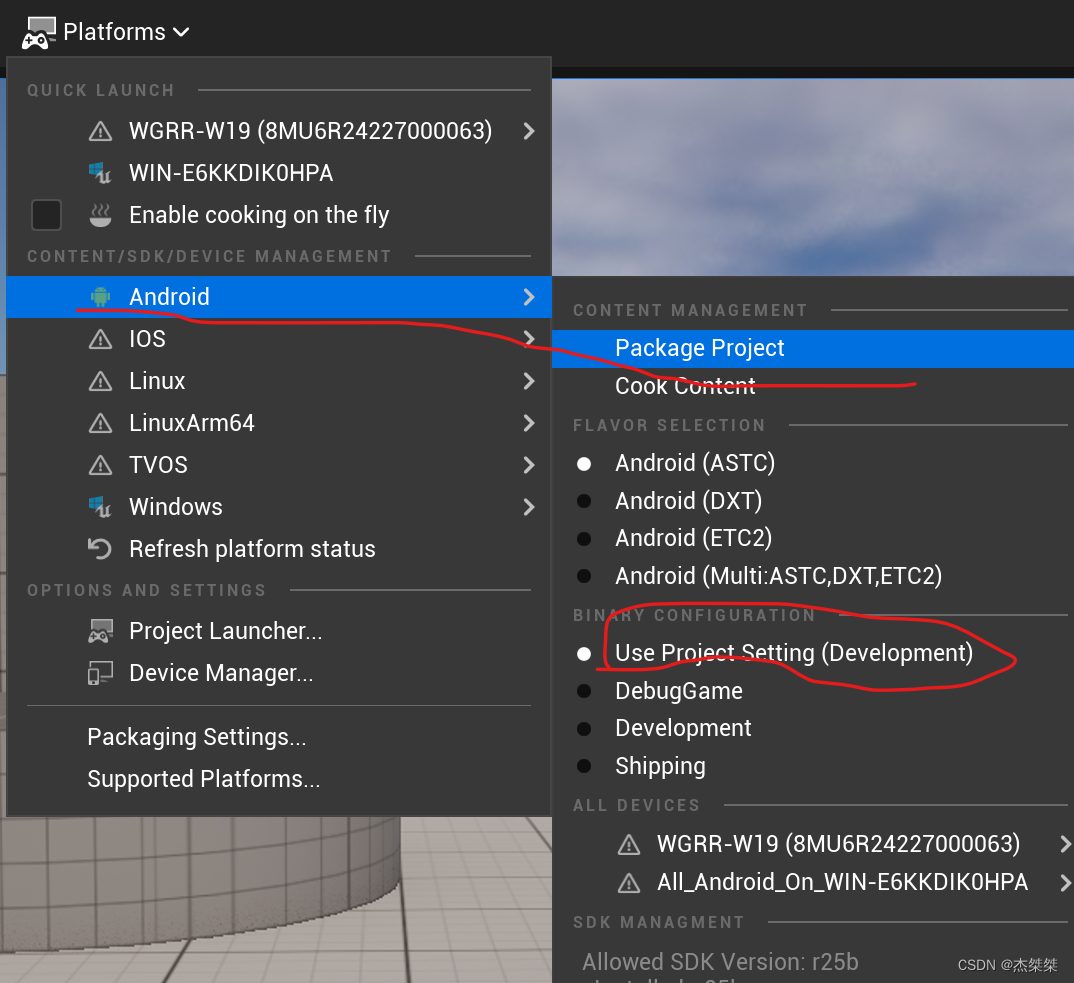Select All_Android_On_WIN-E6KKDIK0HPA device entry
Screen dimensions: 1074x983
tap(812, 882)
